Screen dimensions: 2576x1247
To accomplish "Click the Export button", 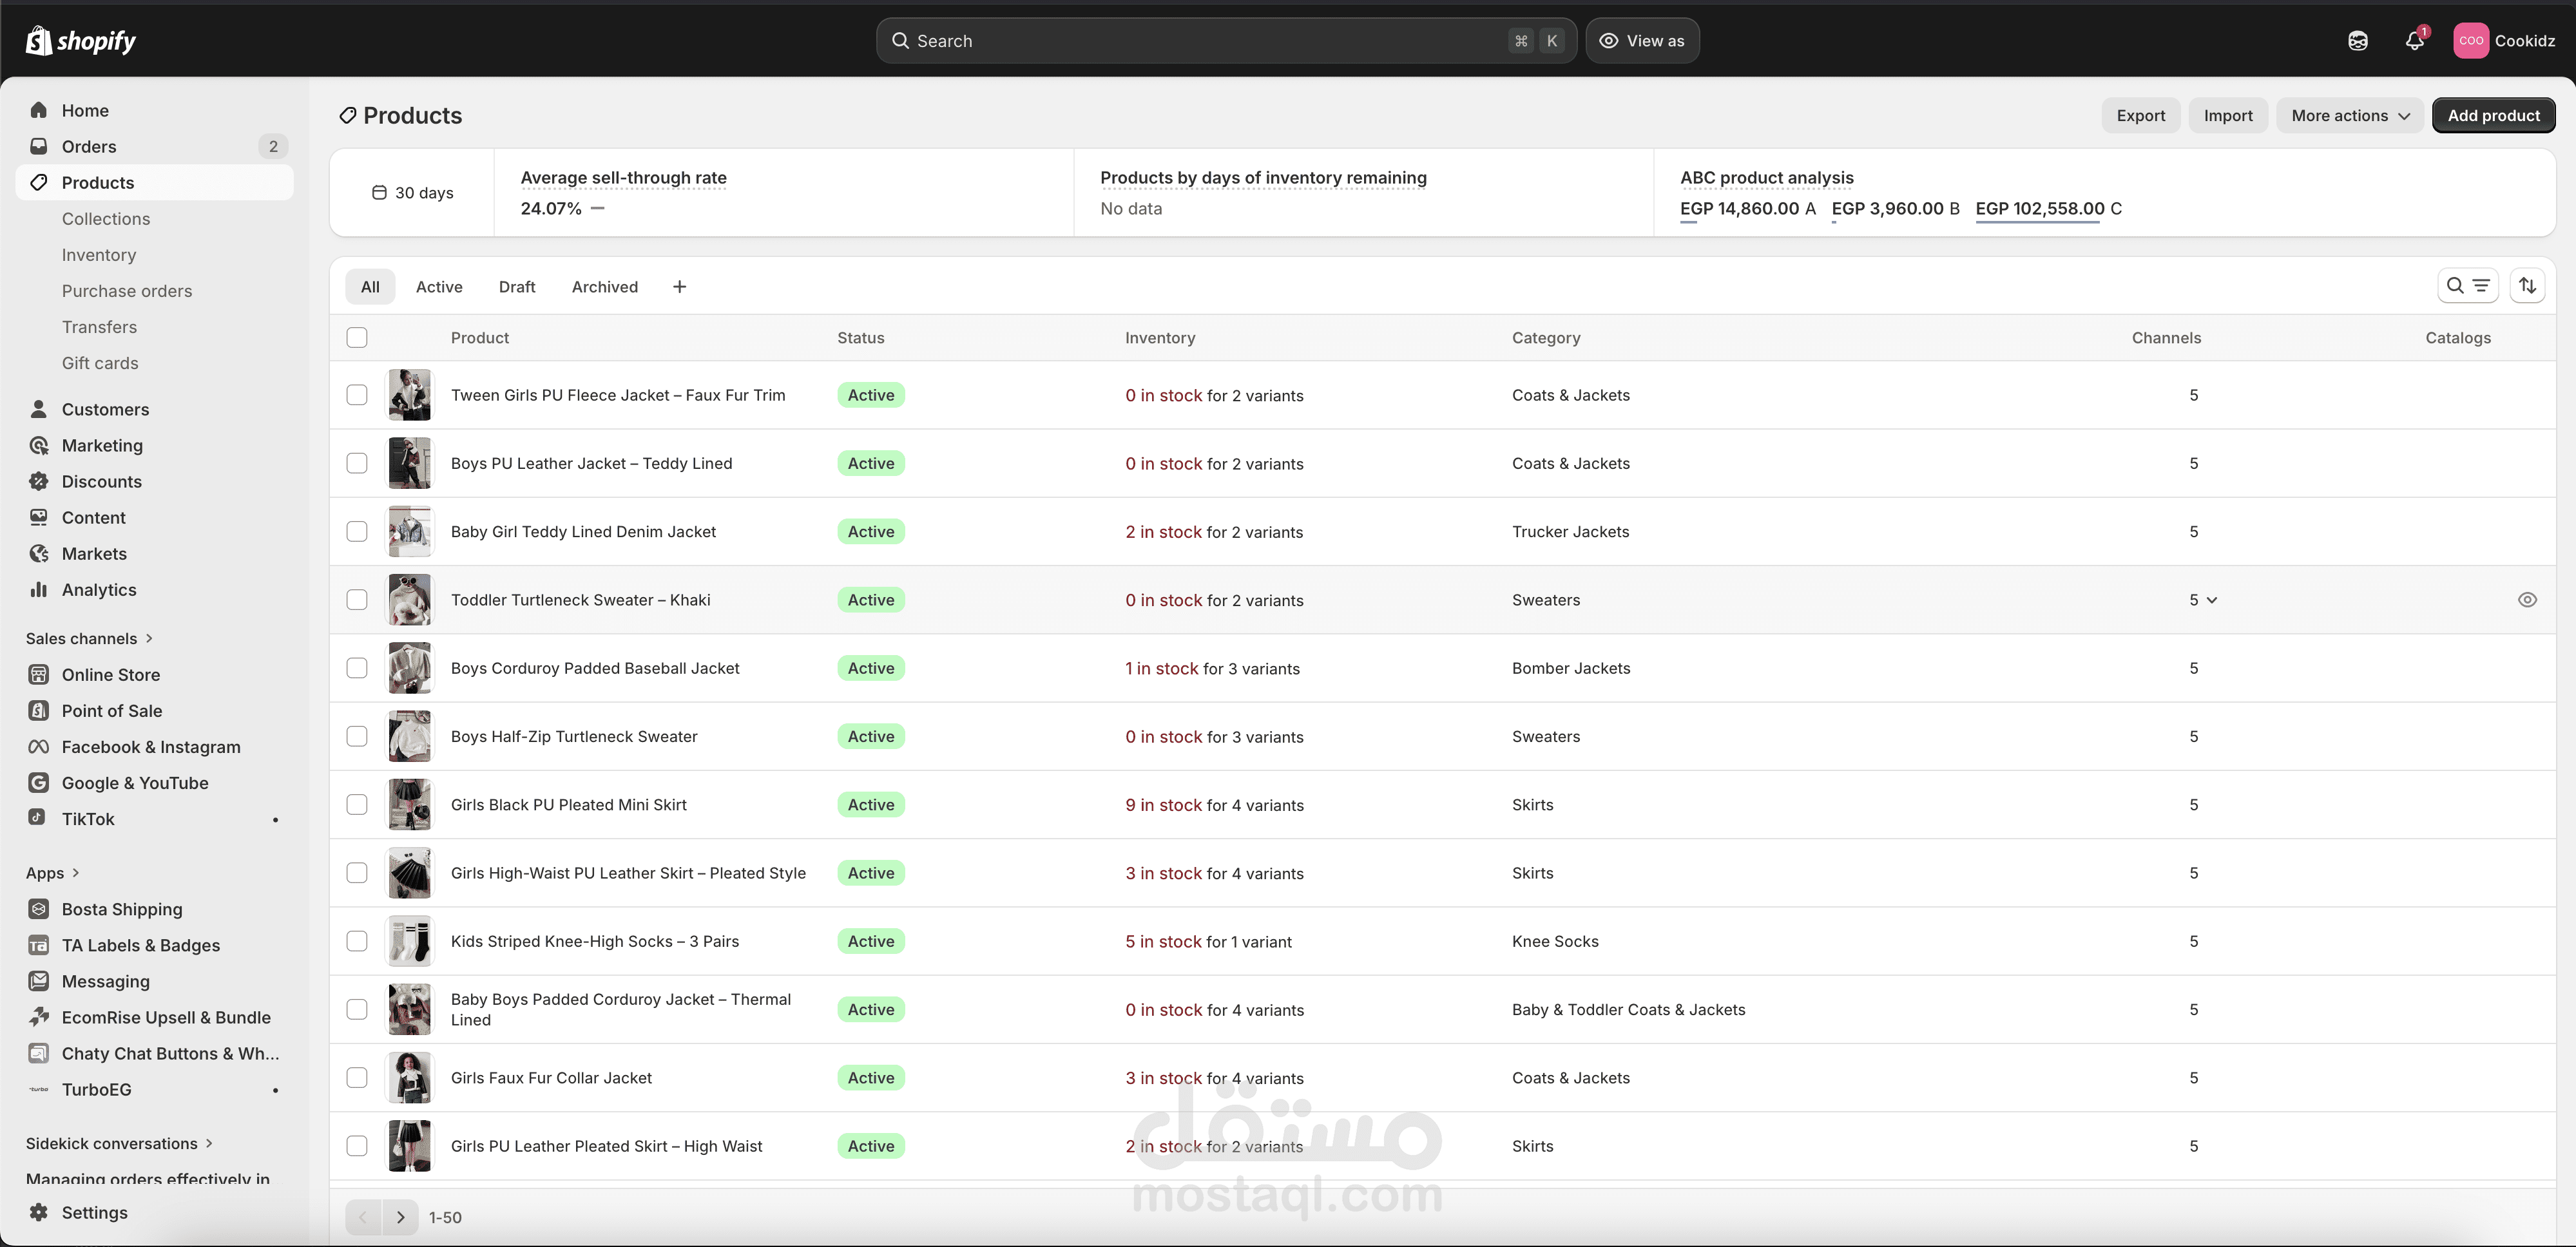I will (2141, 116).
